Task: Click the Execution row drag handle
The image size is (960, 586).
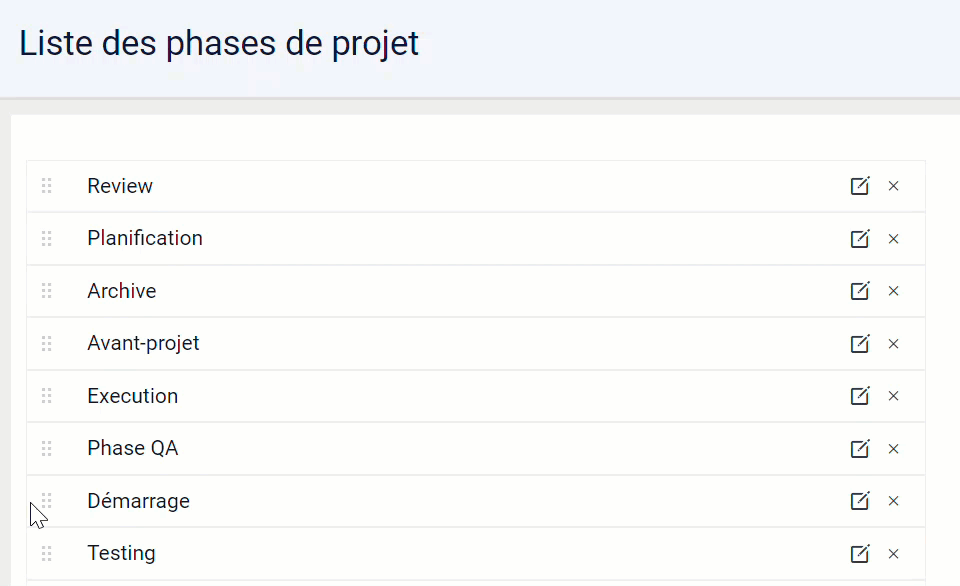Action: coord(47,396)
